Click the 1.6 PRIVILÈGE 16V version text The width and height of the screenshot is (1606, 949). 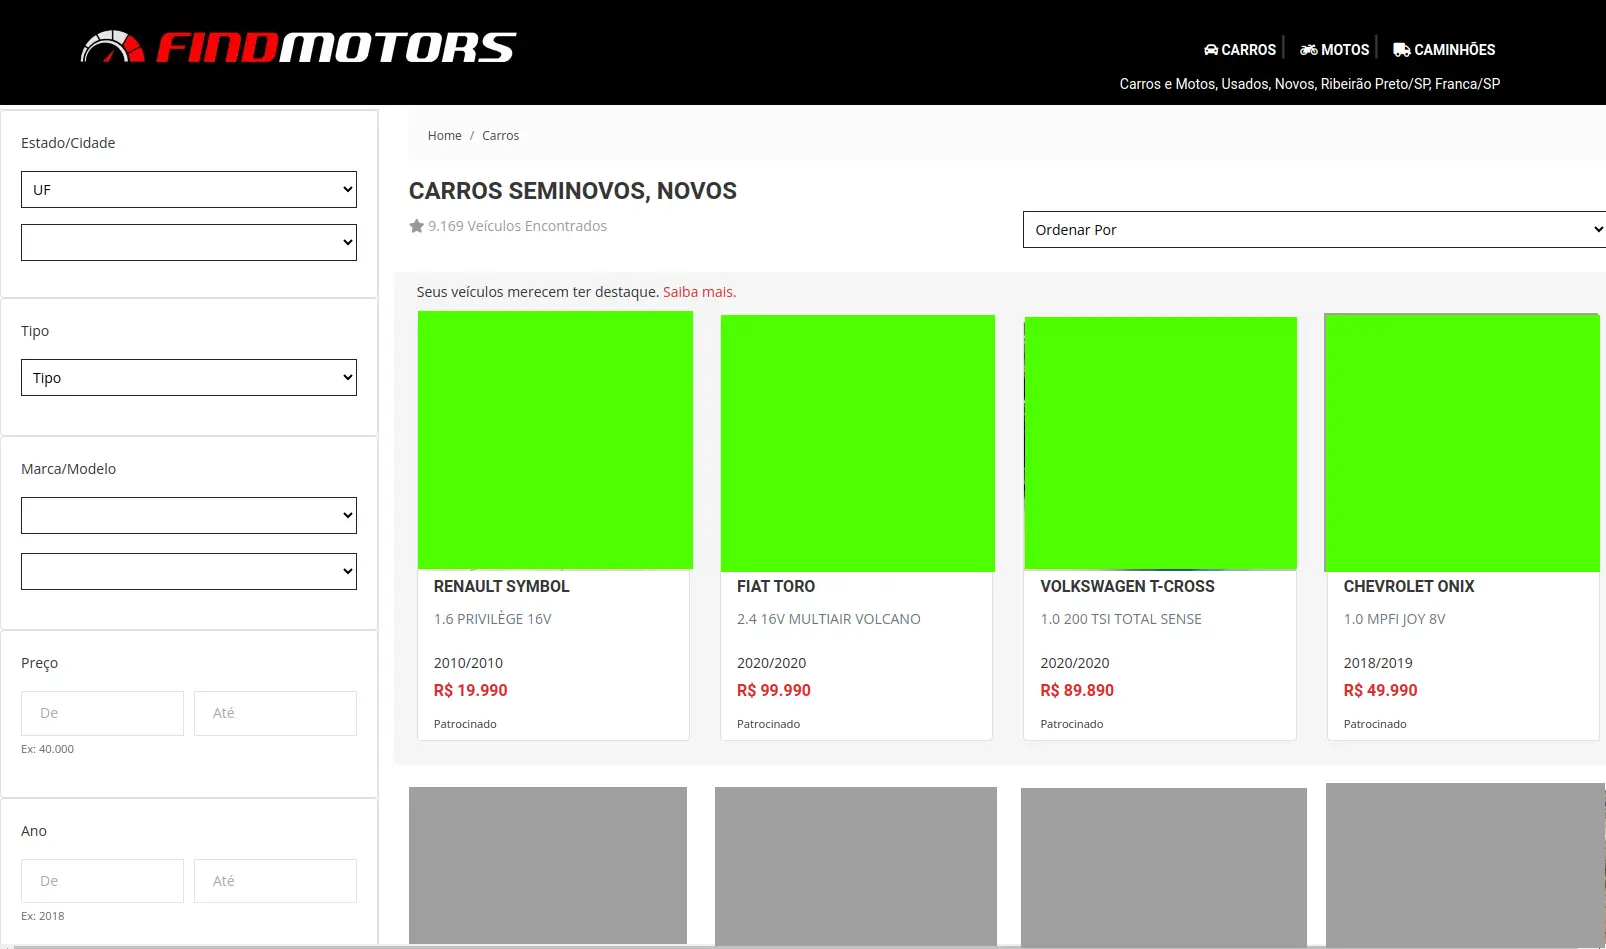coord(493,620)
